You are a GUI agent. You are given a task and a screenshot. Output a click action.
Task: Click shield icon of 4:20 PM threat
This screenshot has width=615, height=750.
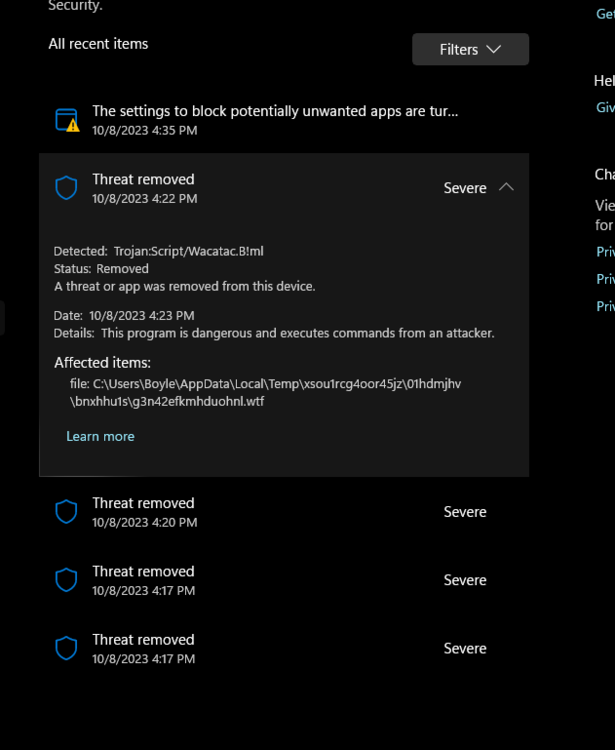[x=66, y=511]
